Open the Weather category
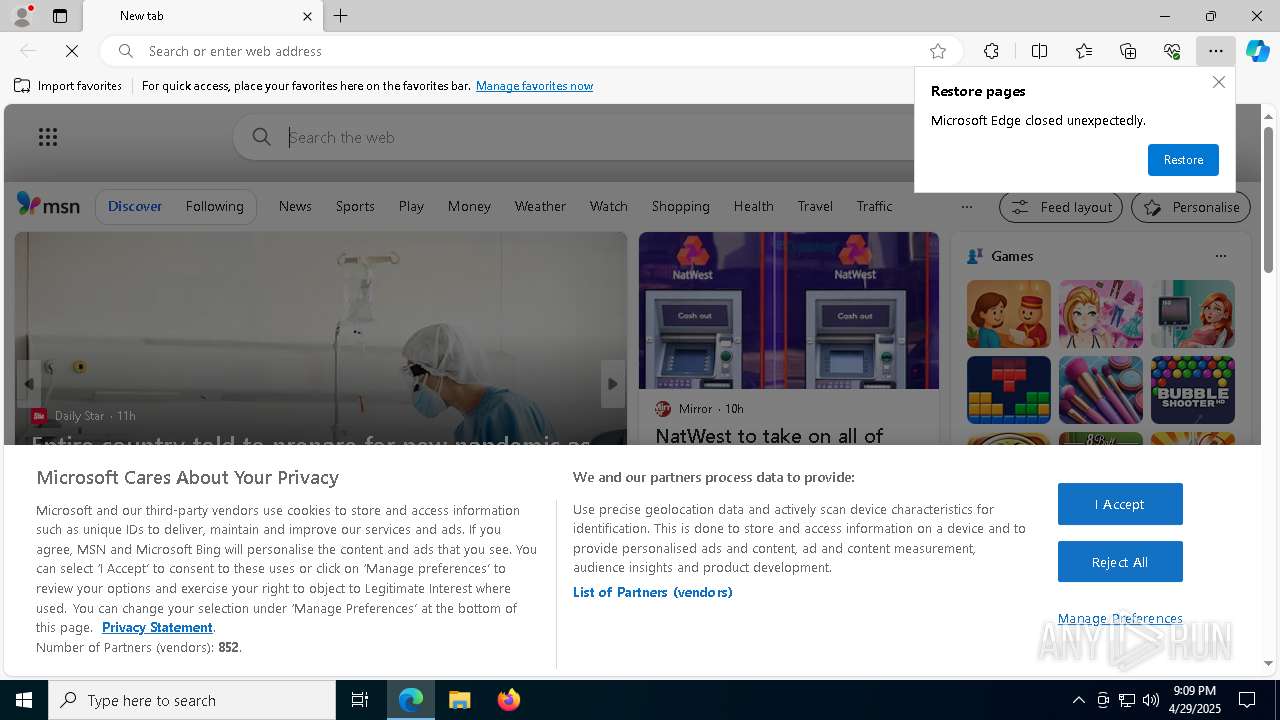Viewport: 1280px width, 720px height. pyautogui.click(x=540, y=206)
